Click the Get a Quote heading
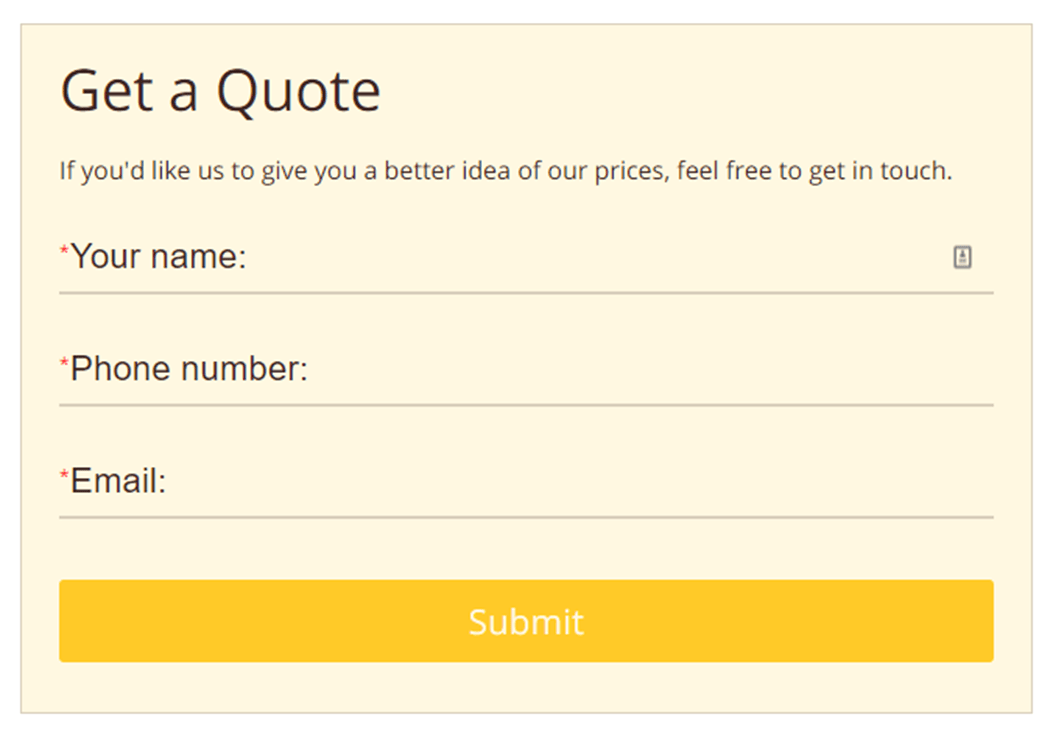 coord(220,90)
